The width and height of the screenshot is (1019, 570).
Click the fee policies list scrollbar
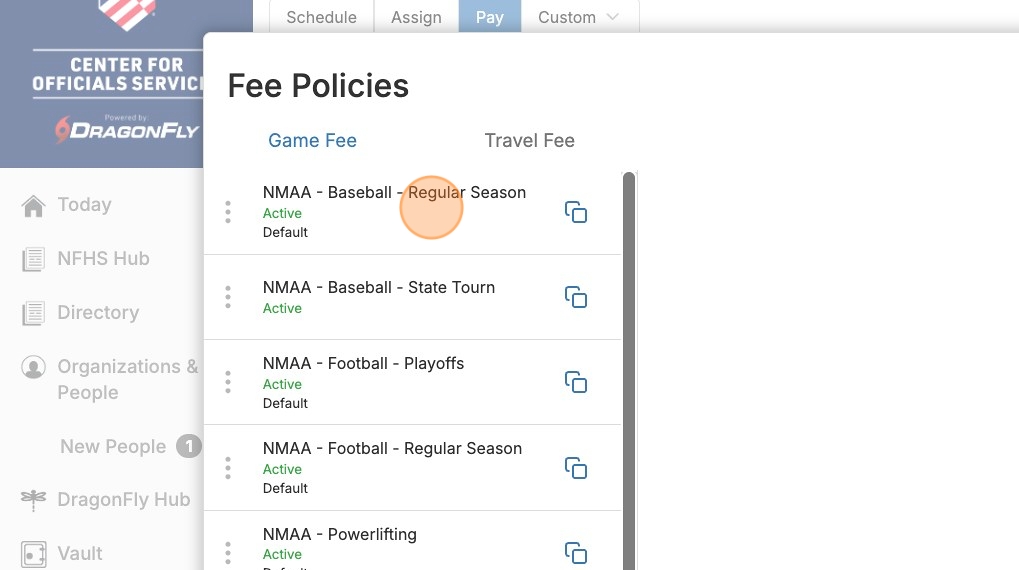tap(629, 370)
